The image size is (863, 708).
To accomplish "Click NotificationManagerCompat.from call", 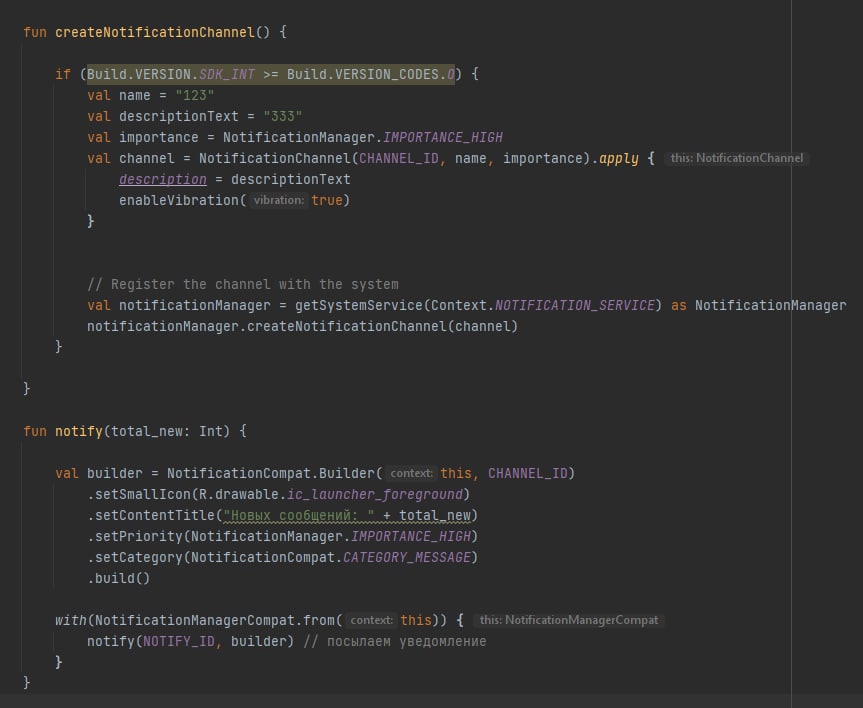I will pos(215,620).
